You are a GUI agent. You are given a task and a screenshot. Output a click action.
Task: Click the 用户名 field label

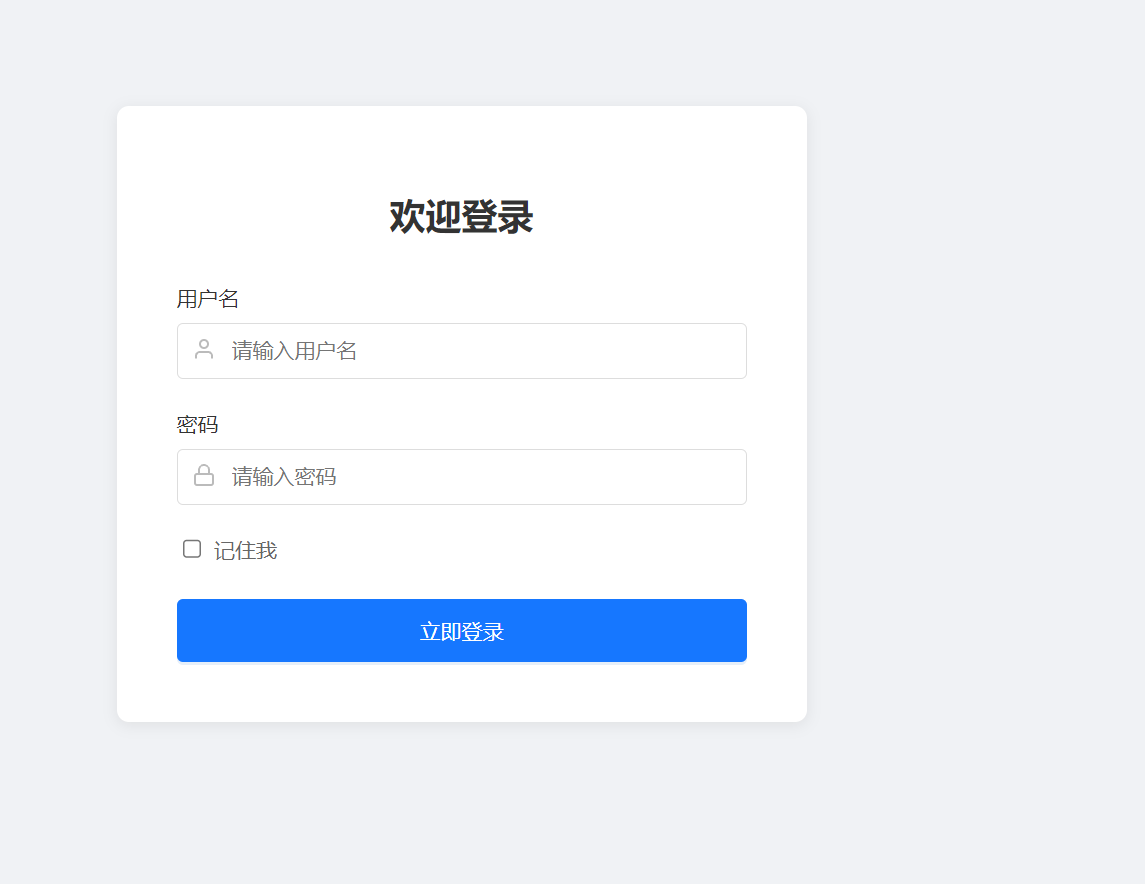[x=208, y=299]
